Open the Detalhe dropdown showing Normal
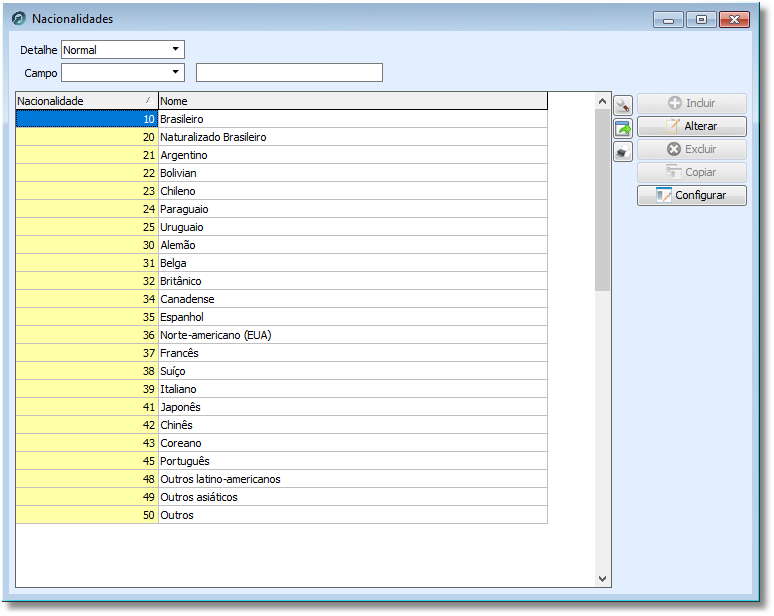The height and width of the screenshot is (616, 774). [x=122, y=50]
